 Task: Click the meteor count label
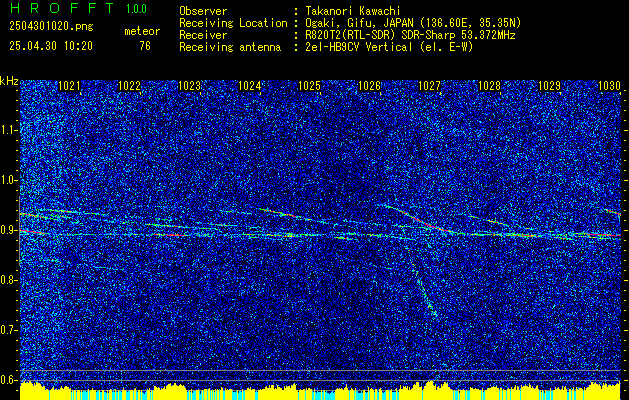142,31
